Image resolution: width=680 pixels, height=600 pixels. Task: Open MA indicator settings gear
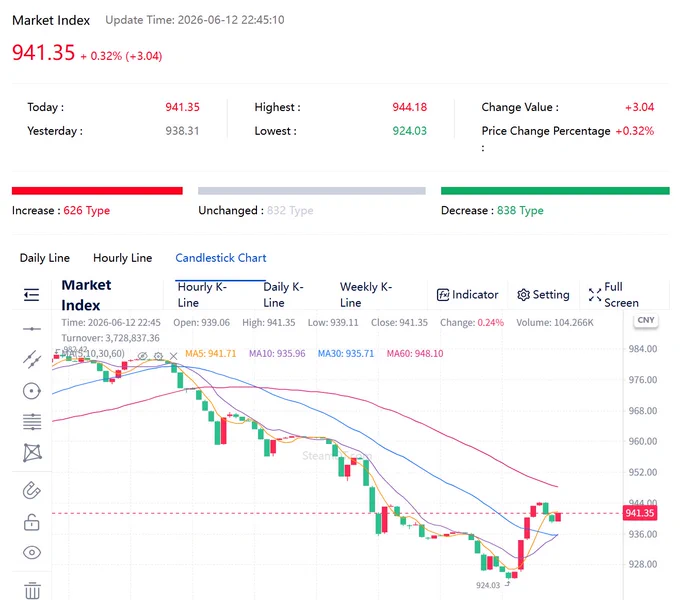point(158,356)
